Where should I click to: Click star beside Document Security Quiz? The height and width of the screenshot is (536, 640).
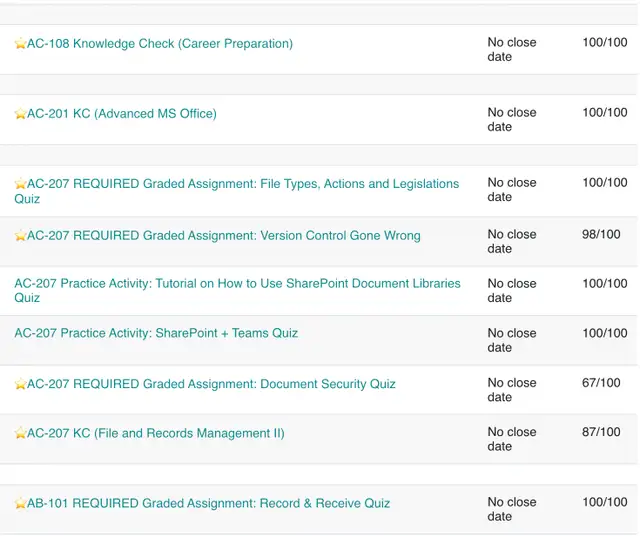[20, 384]
